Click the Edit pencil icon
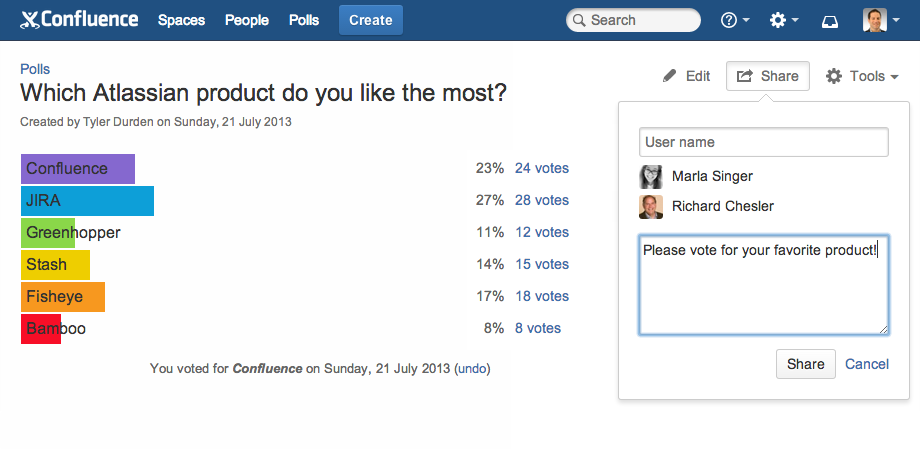 (x=669, y=76)
